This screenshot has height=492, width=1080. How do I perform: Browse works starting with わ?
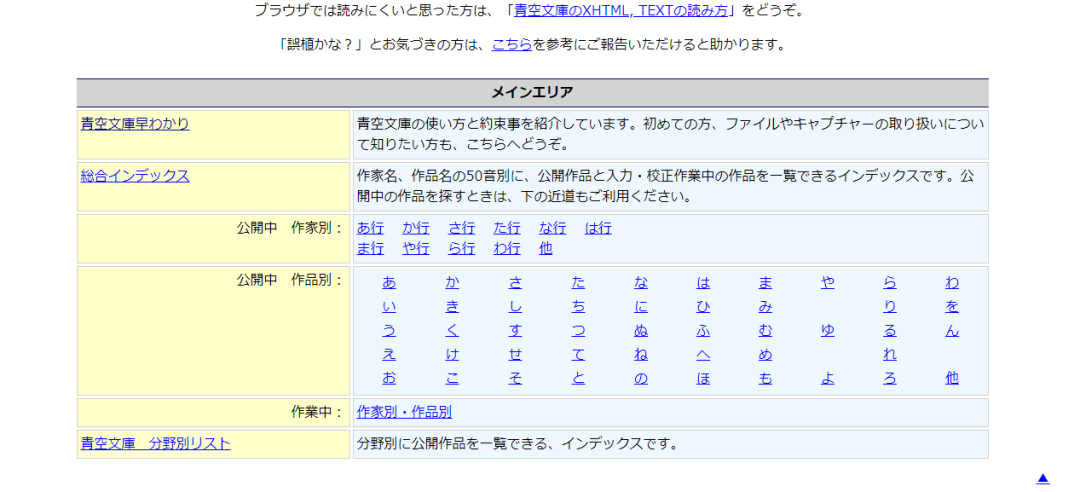click(x=952, y=282)
